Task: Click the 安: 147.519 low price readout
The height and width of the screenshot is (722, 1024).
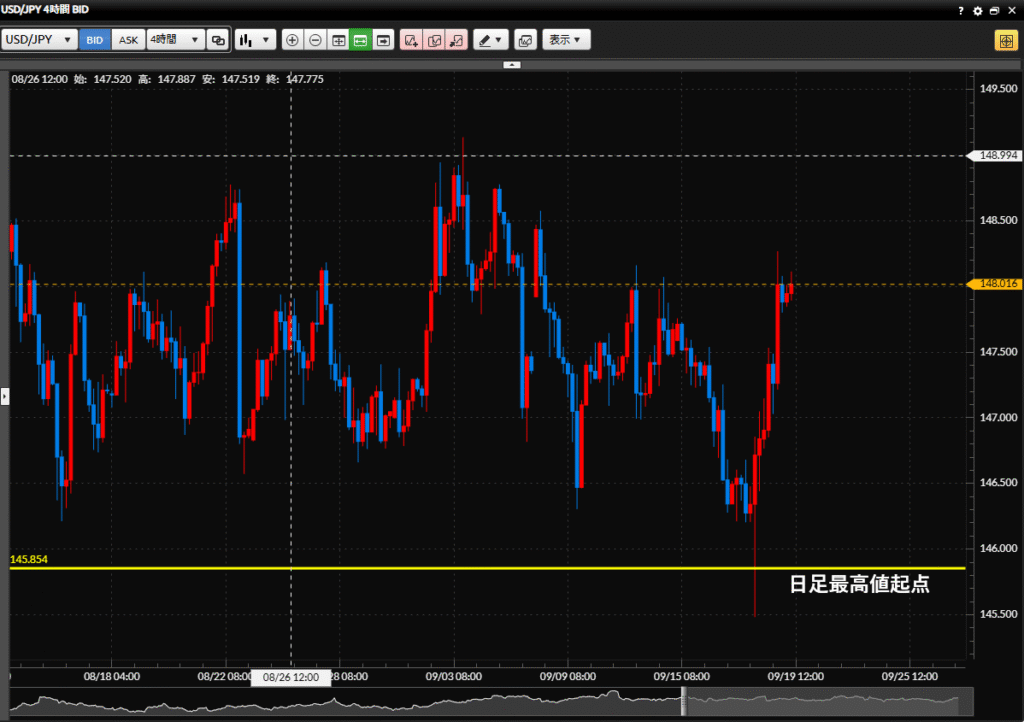Action: (x=231, y=79)
